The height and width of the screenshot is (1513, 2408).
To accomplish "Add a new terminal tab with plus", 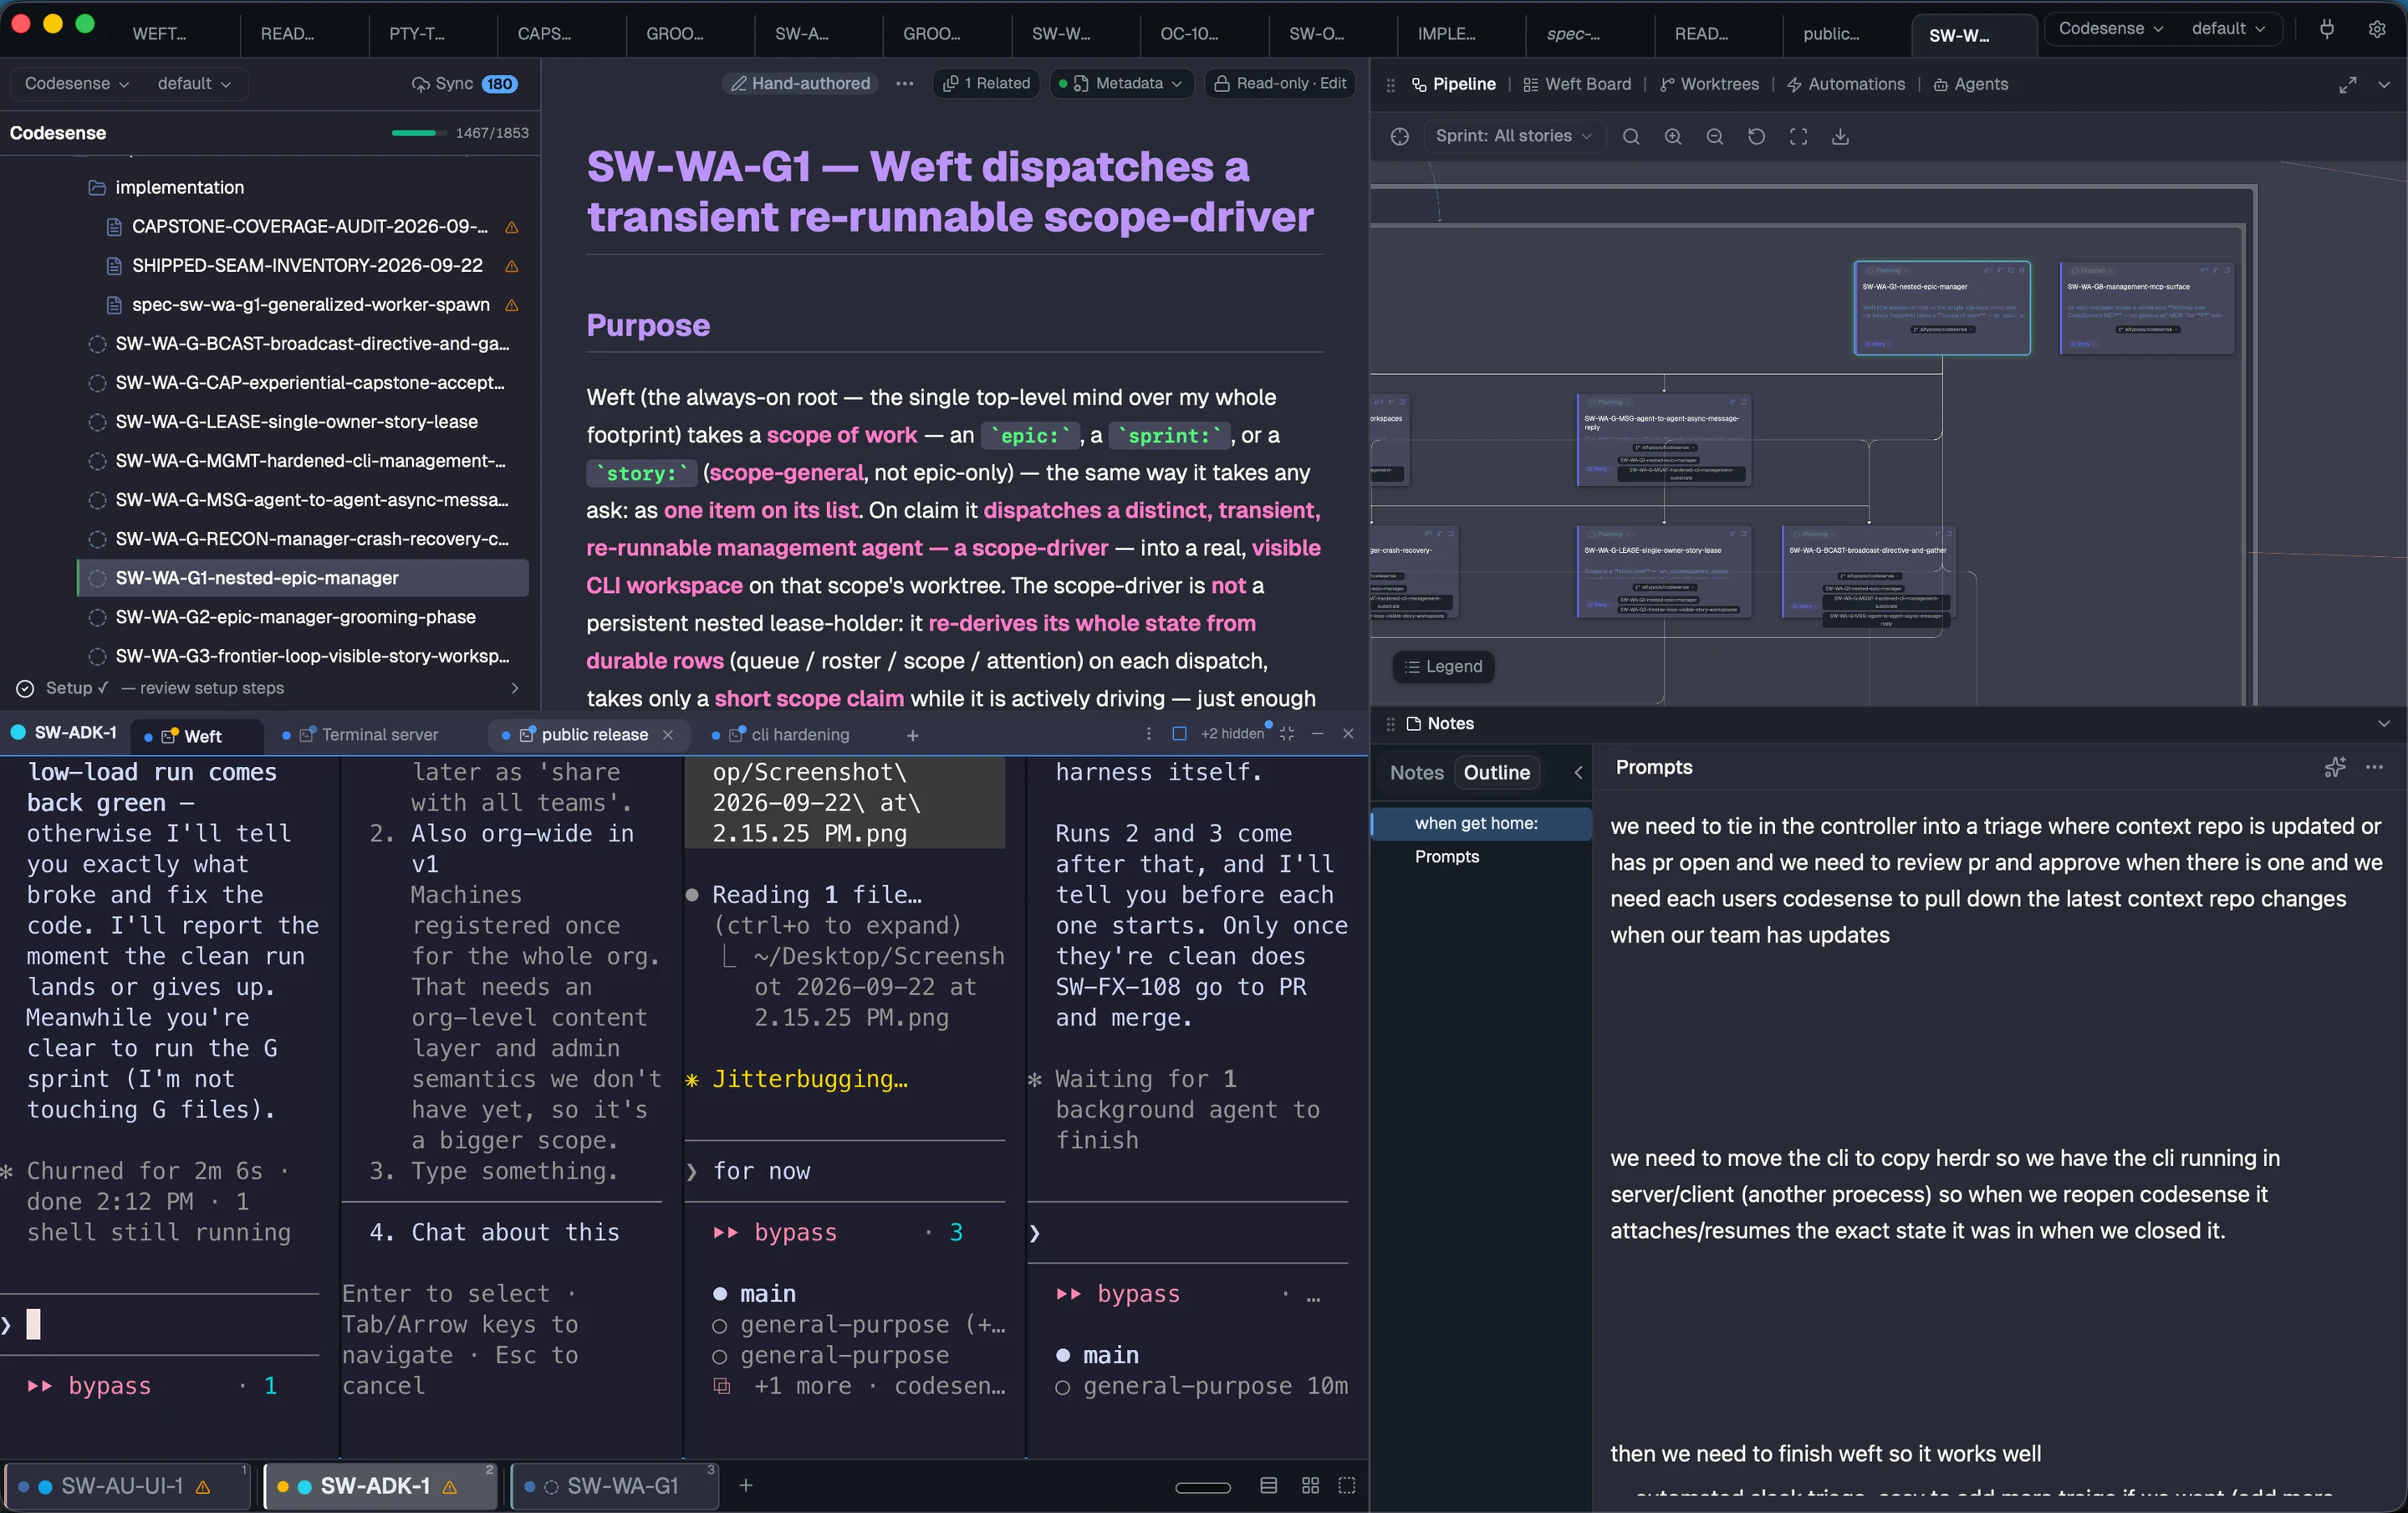I will click(912, 736).
